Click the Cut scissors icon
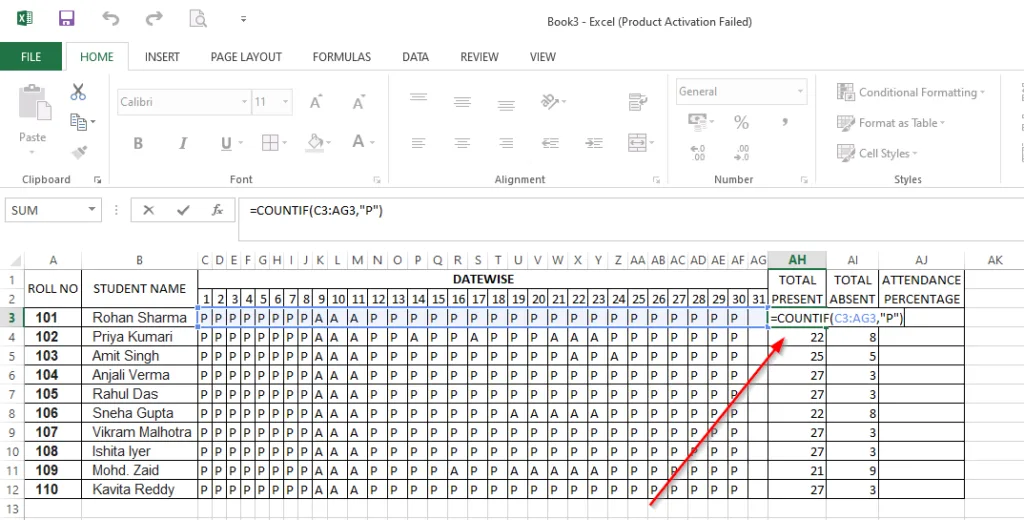1024x520 pixels. pyautogui.click(x=78, y=92)
